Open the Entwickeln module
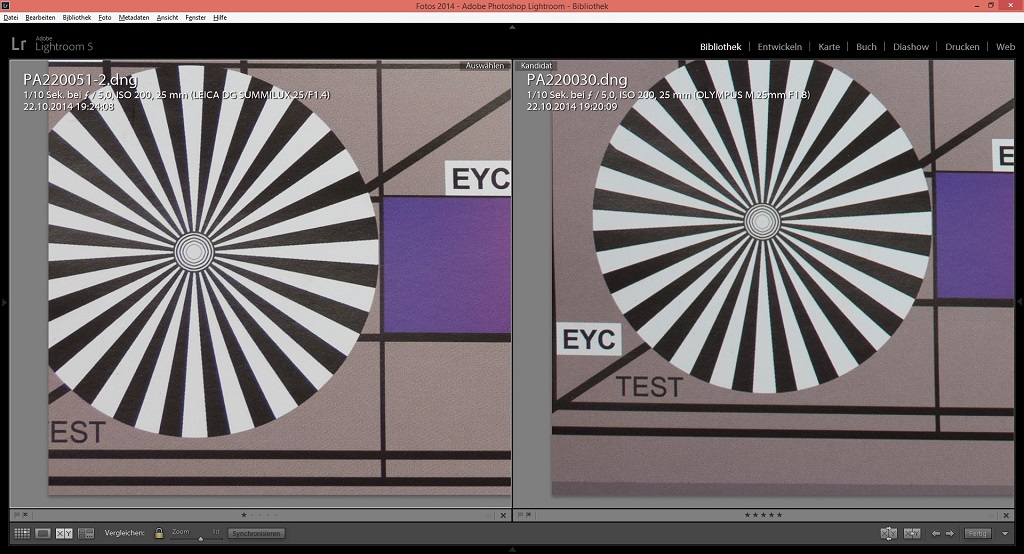The image size is (1024, 554). 779,47
